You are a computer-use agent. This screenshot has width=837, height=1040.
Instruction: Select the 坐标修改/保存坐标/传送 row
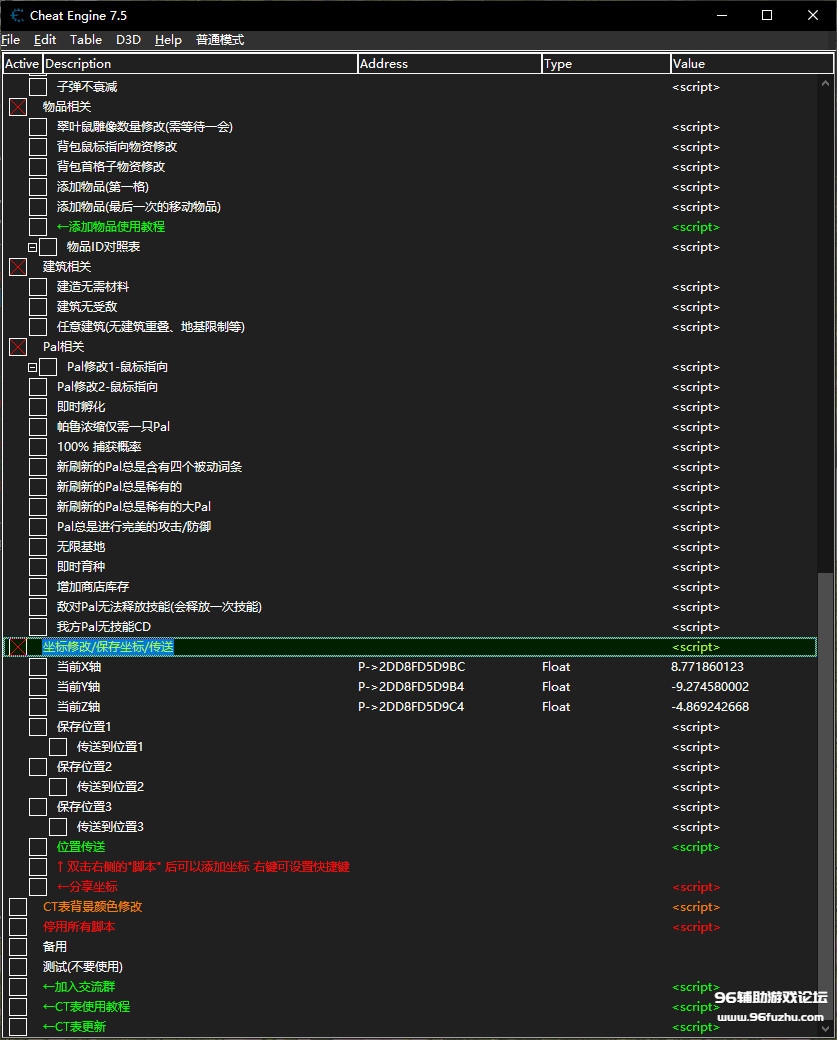click(108, 647)
